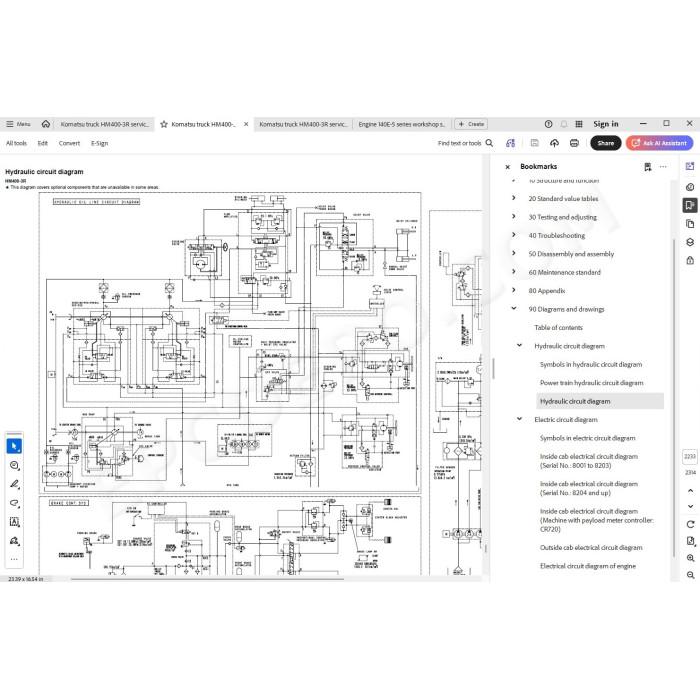The width and height of the screenshot is (700, 700).
Task: Expand 30 Testing and adjusting bookmark
Action: pos(514,217)
